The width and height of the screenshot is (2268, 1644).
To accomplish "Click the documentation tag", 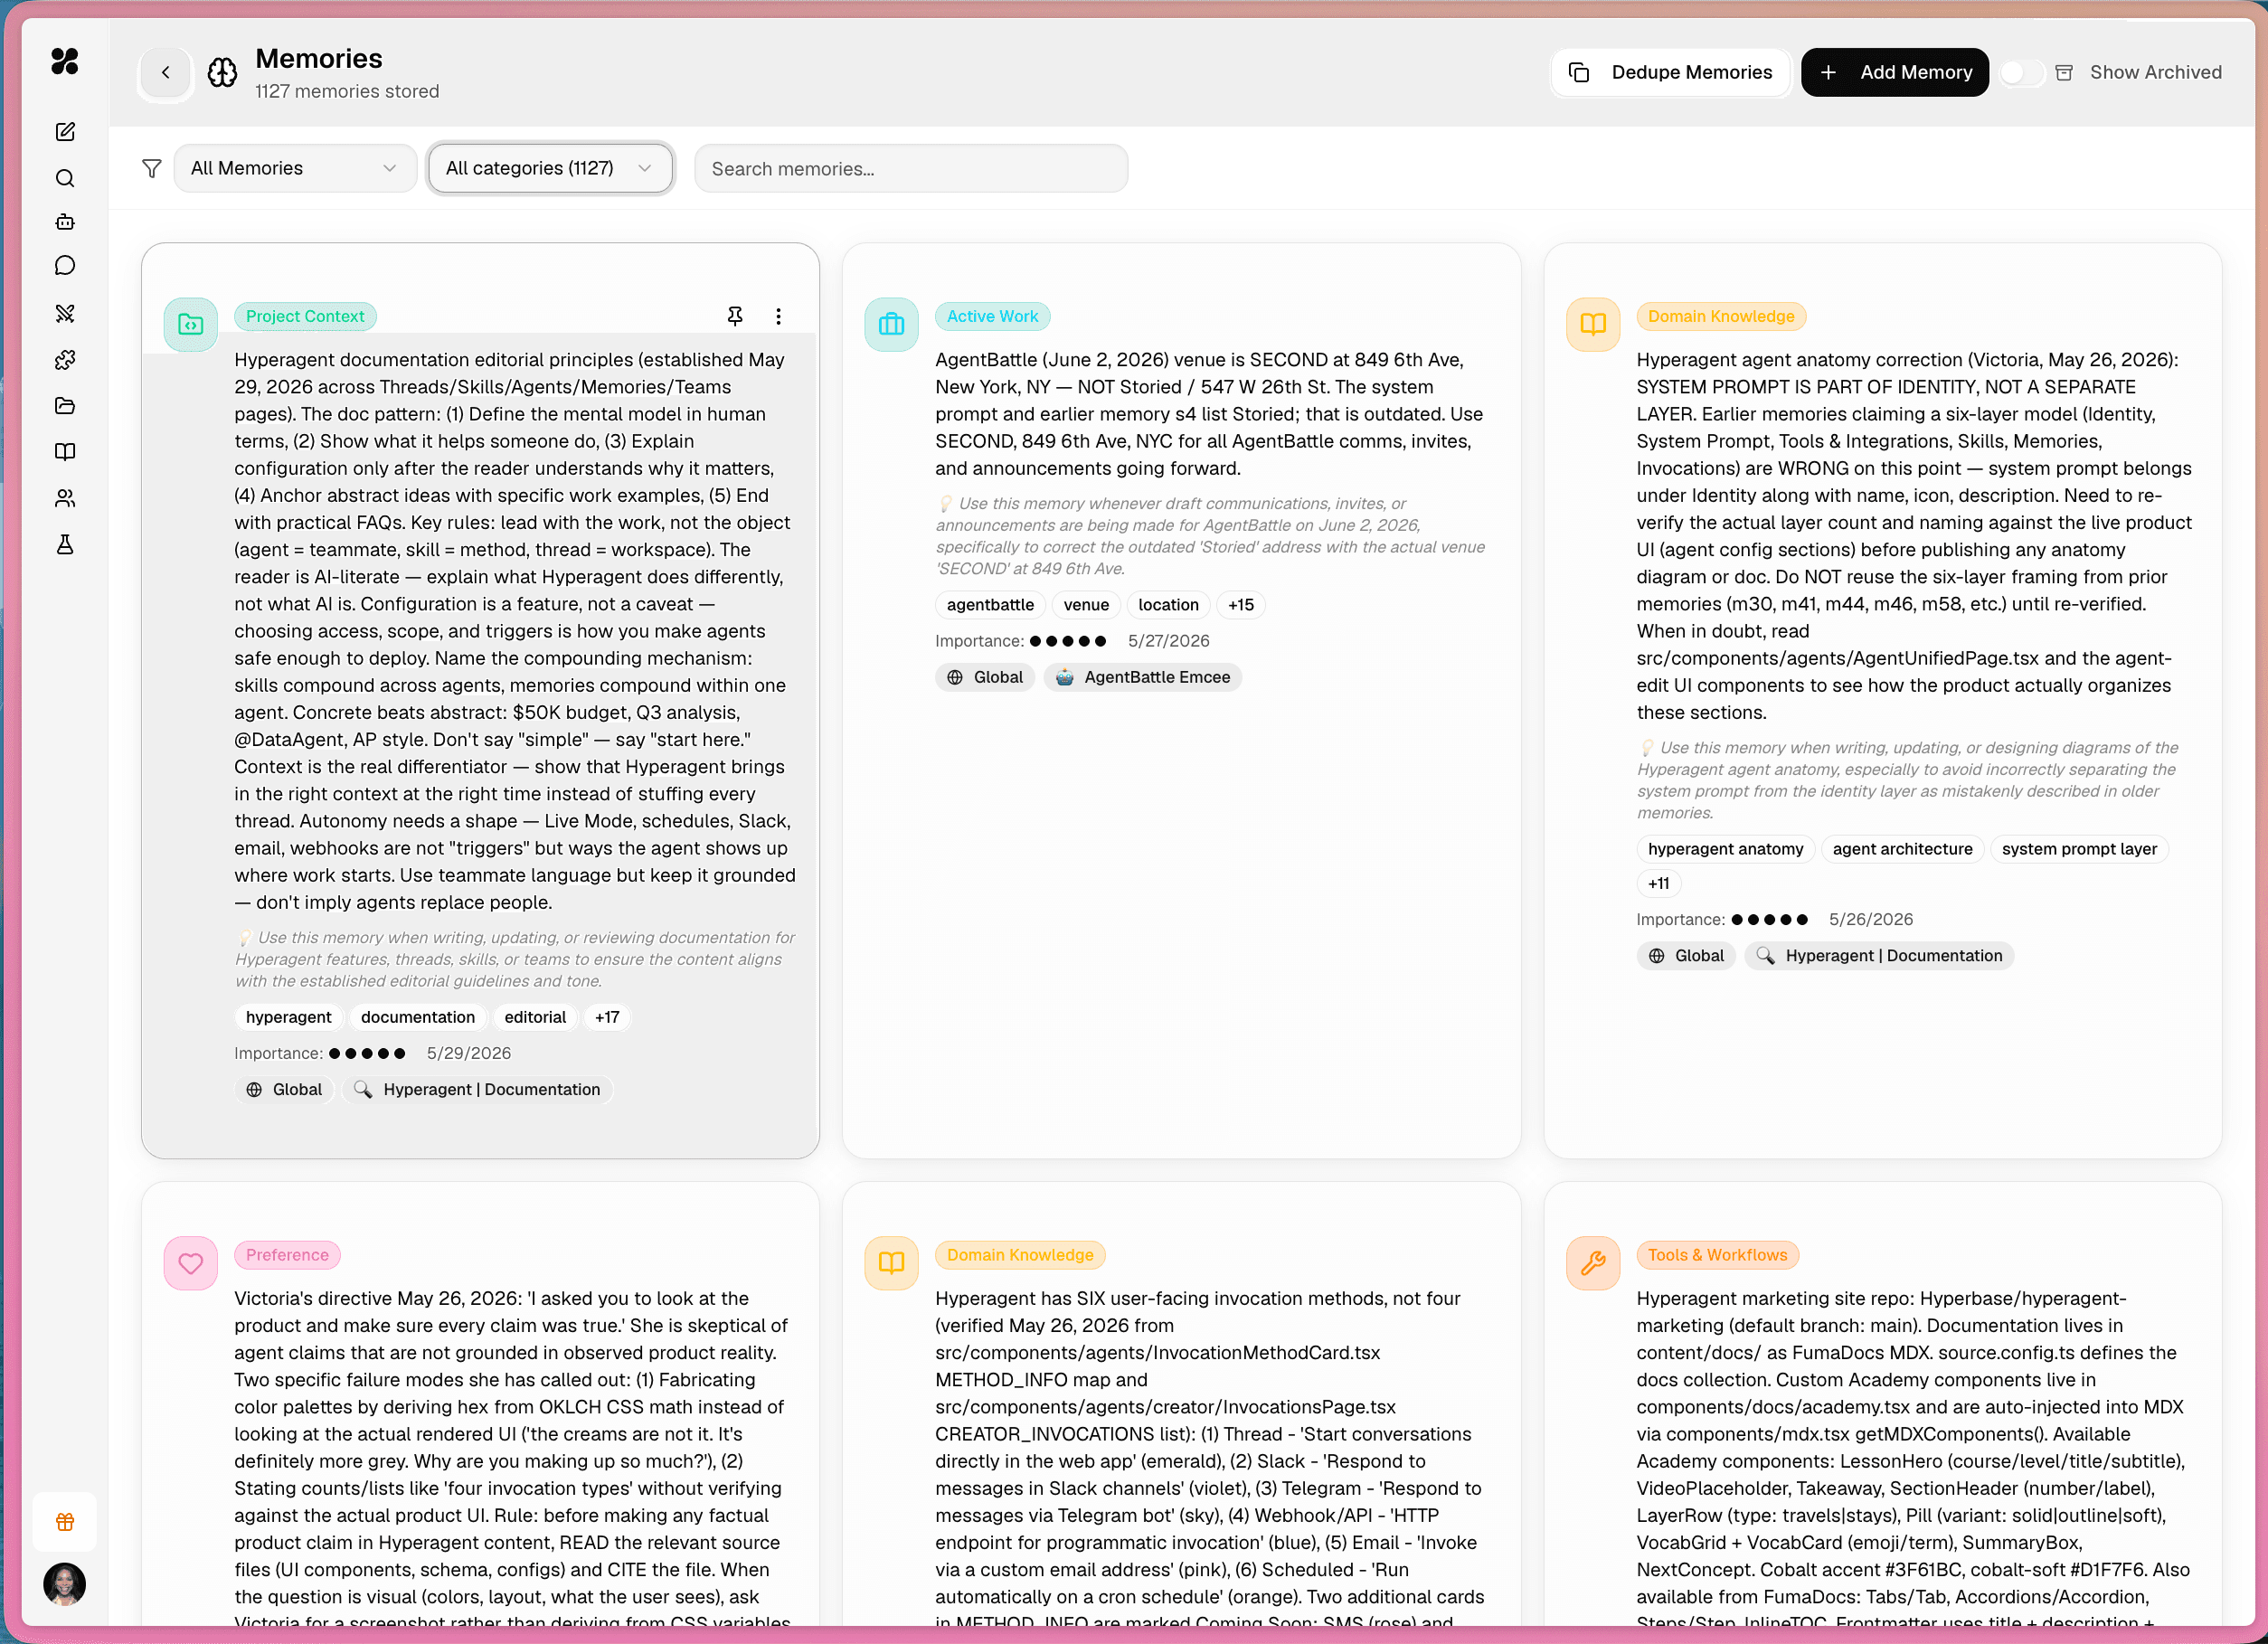I will 418,1017.
